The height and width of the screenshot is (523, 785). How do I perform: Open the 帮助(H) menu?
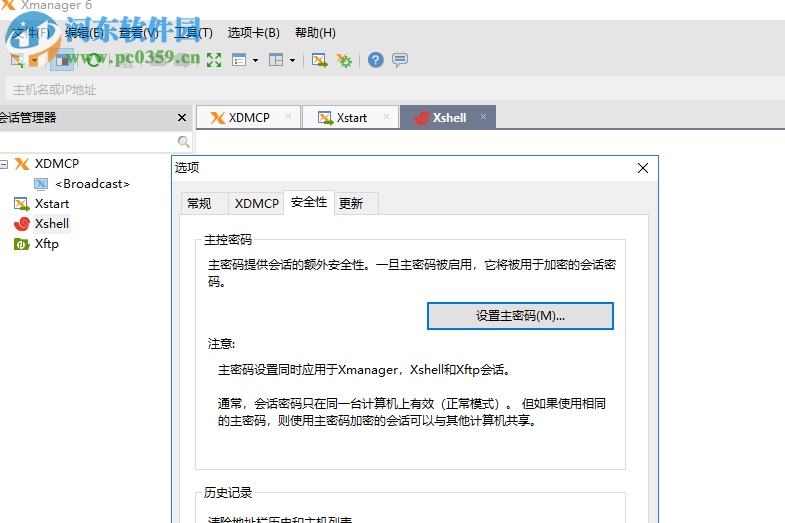[x=315, y=33]
